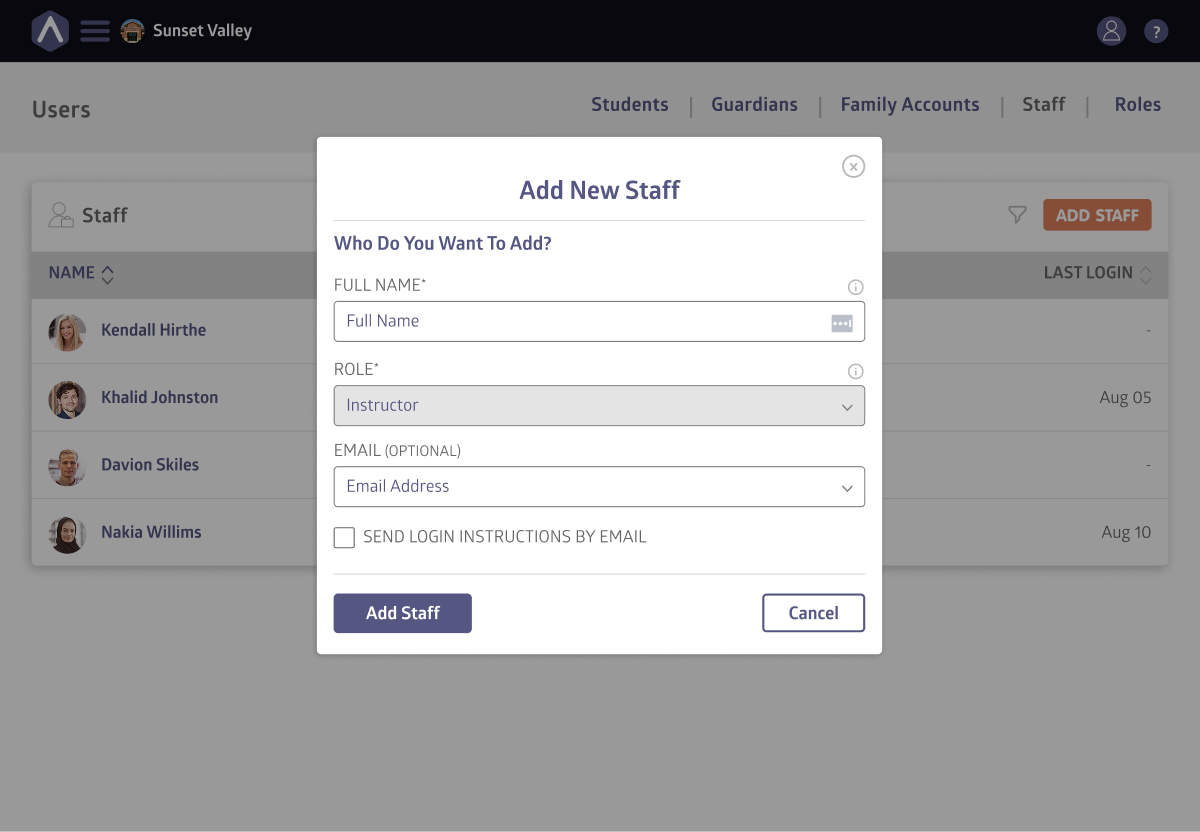Viewport: 1200px width, 832px height.
Task: Select Kendall Hirthe's avatar thumbnail
Action: click(67, 332)
